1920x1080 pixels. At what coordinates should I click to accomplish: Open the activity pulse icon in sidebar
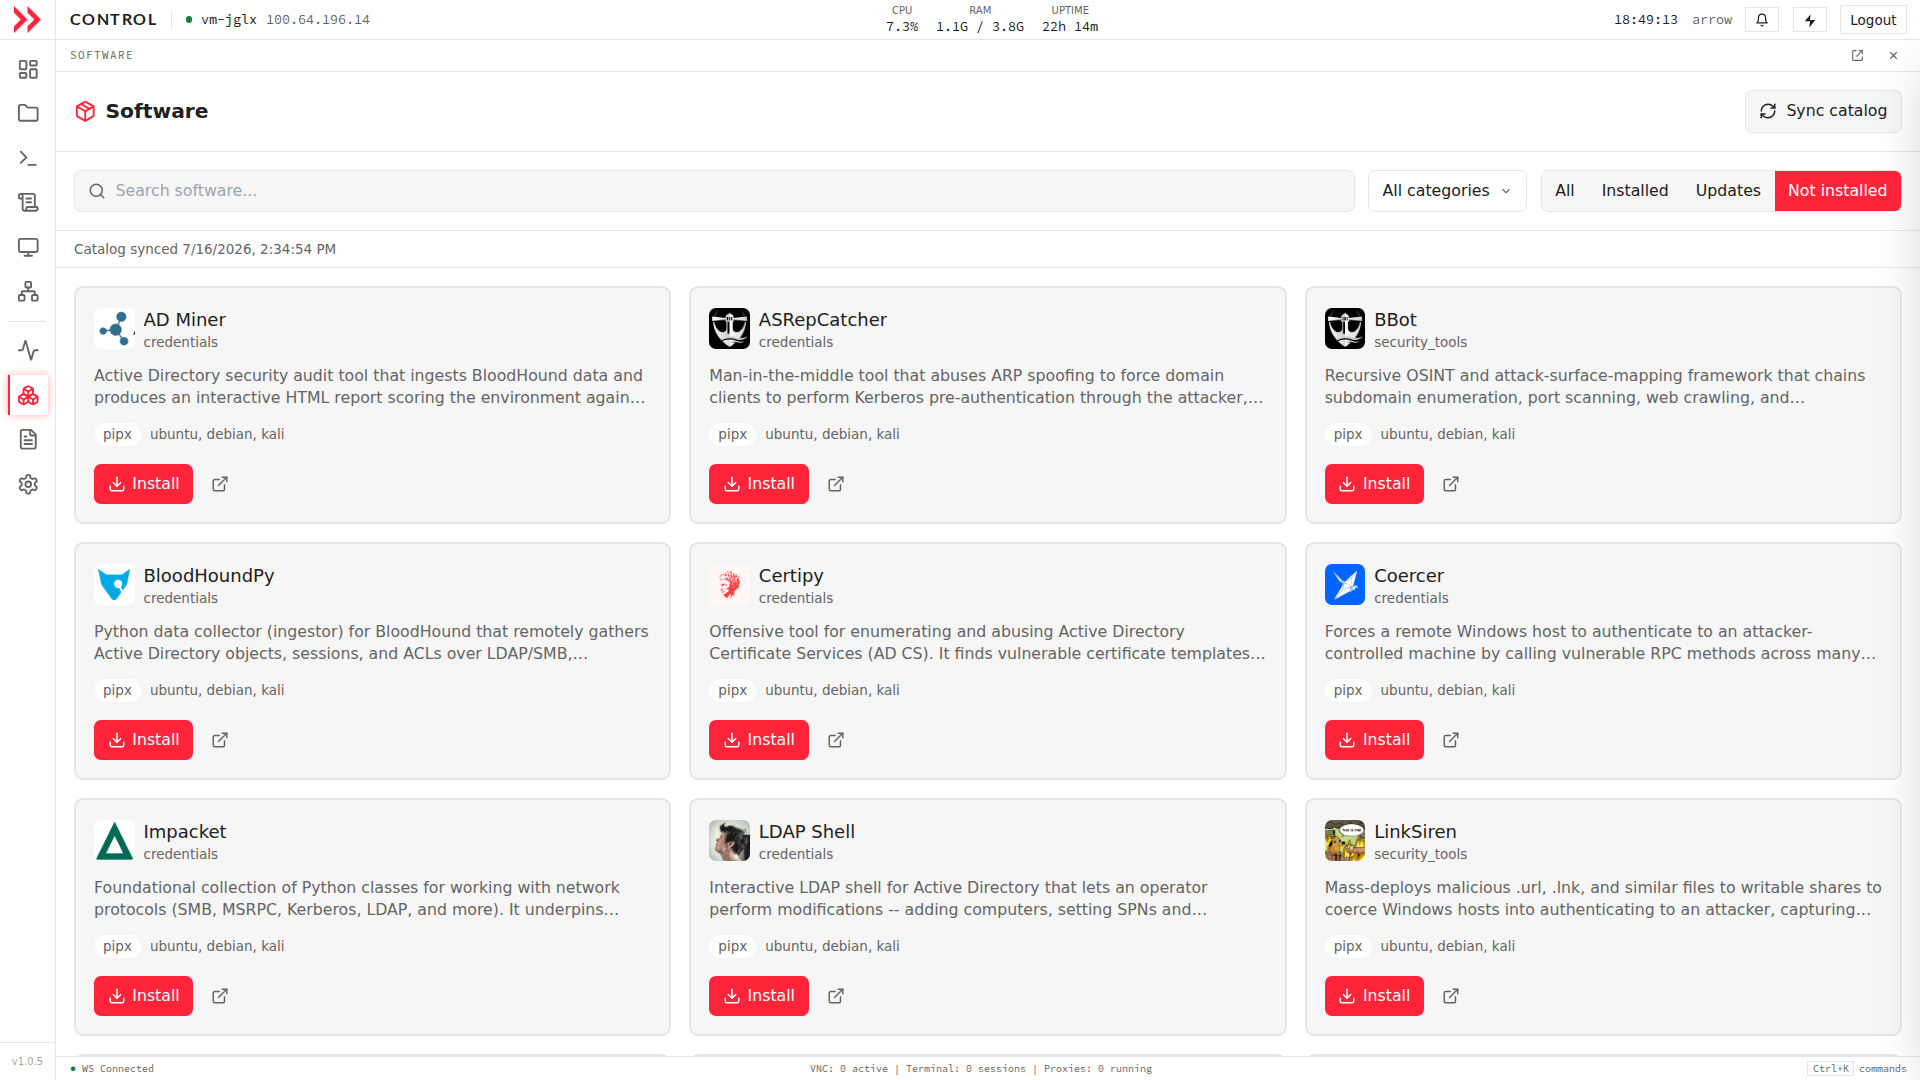click(x=28, y=350)
